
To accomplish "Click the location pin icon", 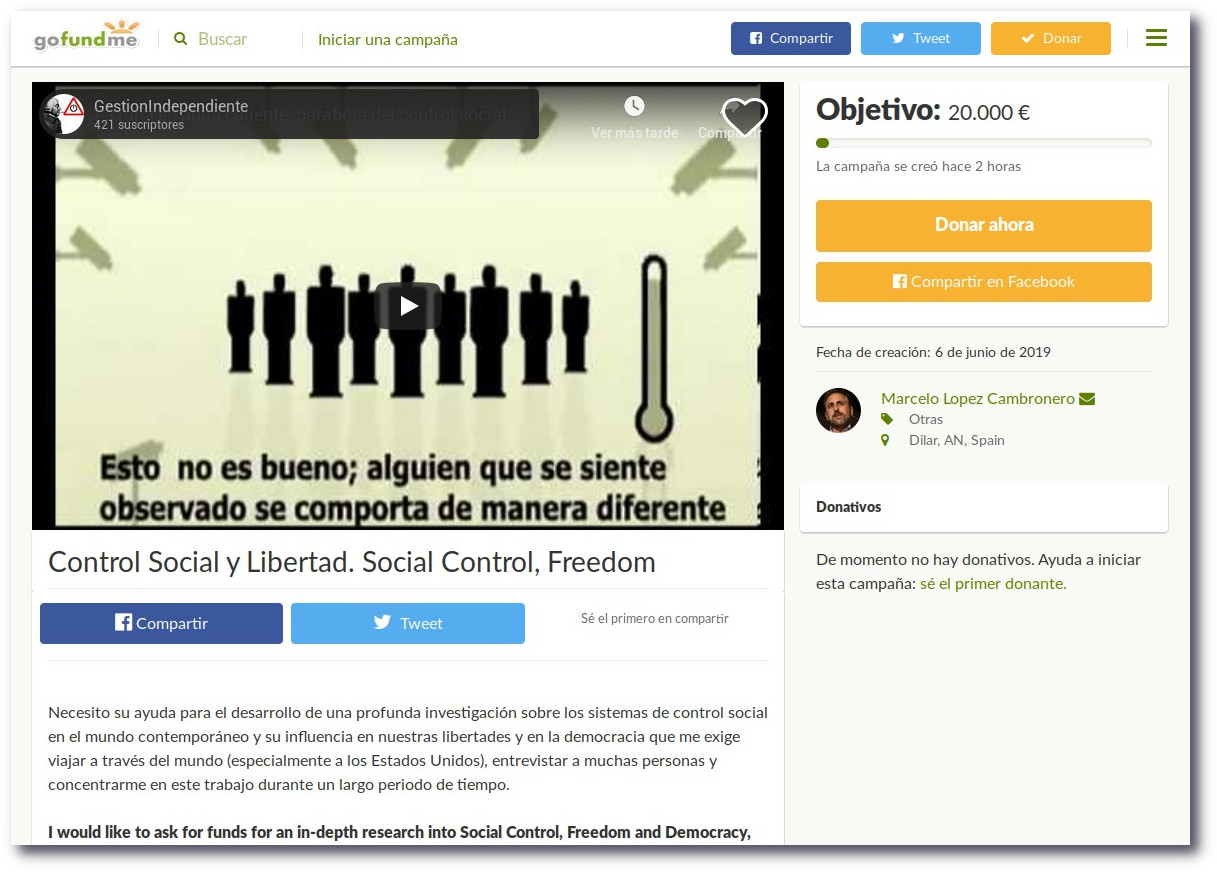I will [885, 440].
